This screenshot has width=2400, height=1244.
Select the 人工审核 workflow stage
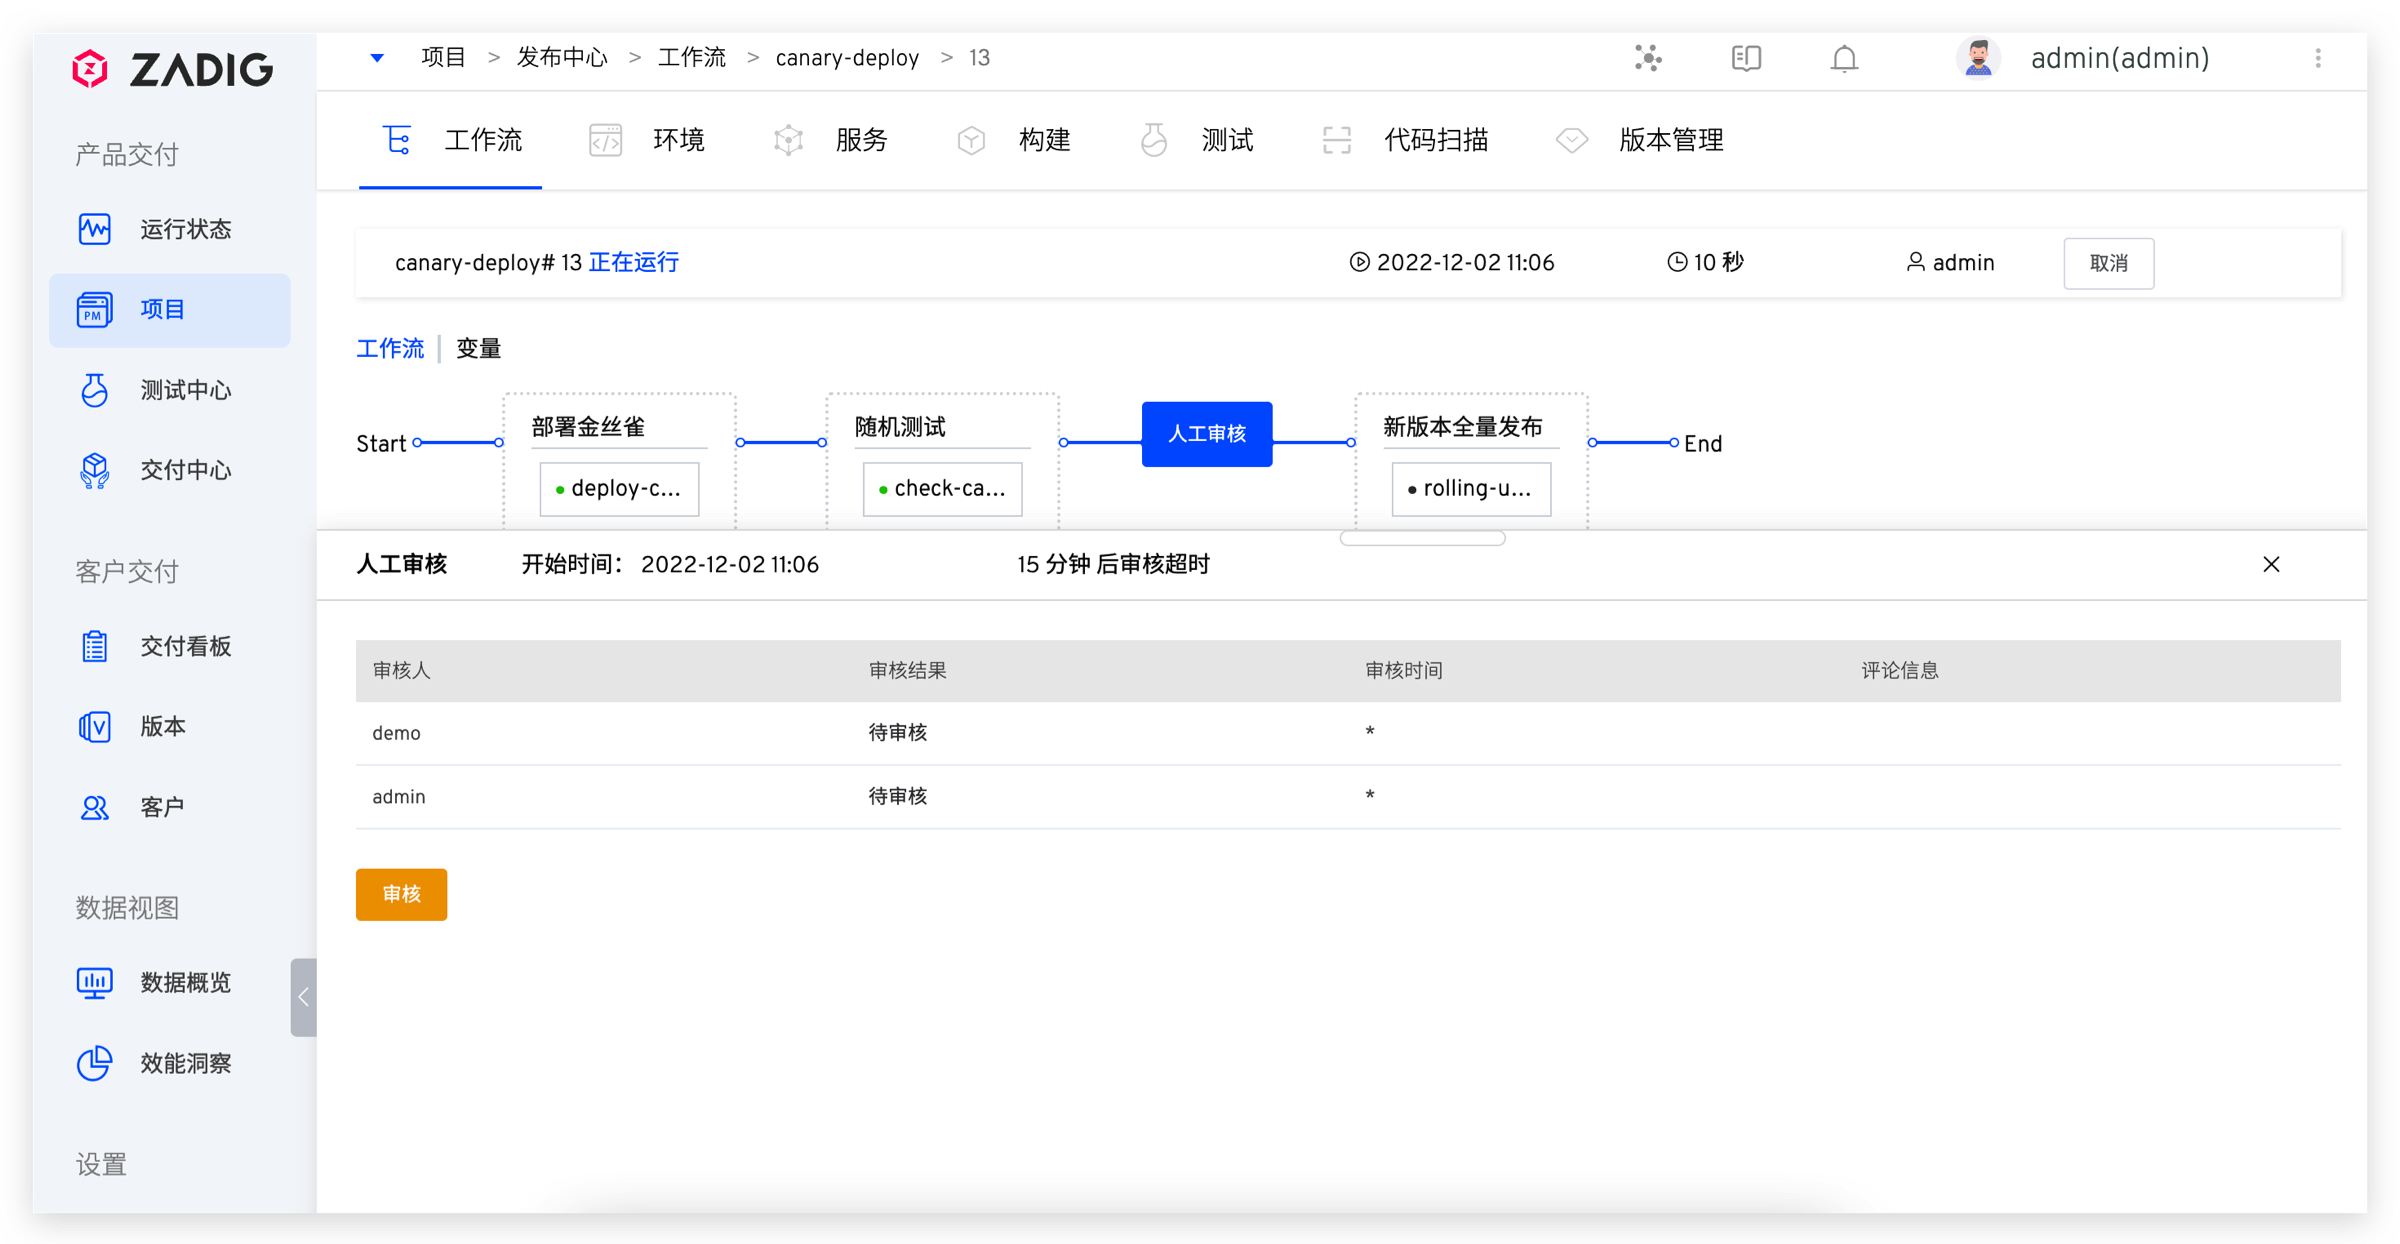pos(1206,434)
